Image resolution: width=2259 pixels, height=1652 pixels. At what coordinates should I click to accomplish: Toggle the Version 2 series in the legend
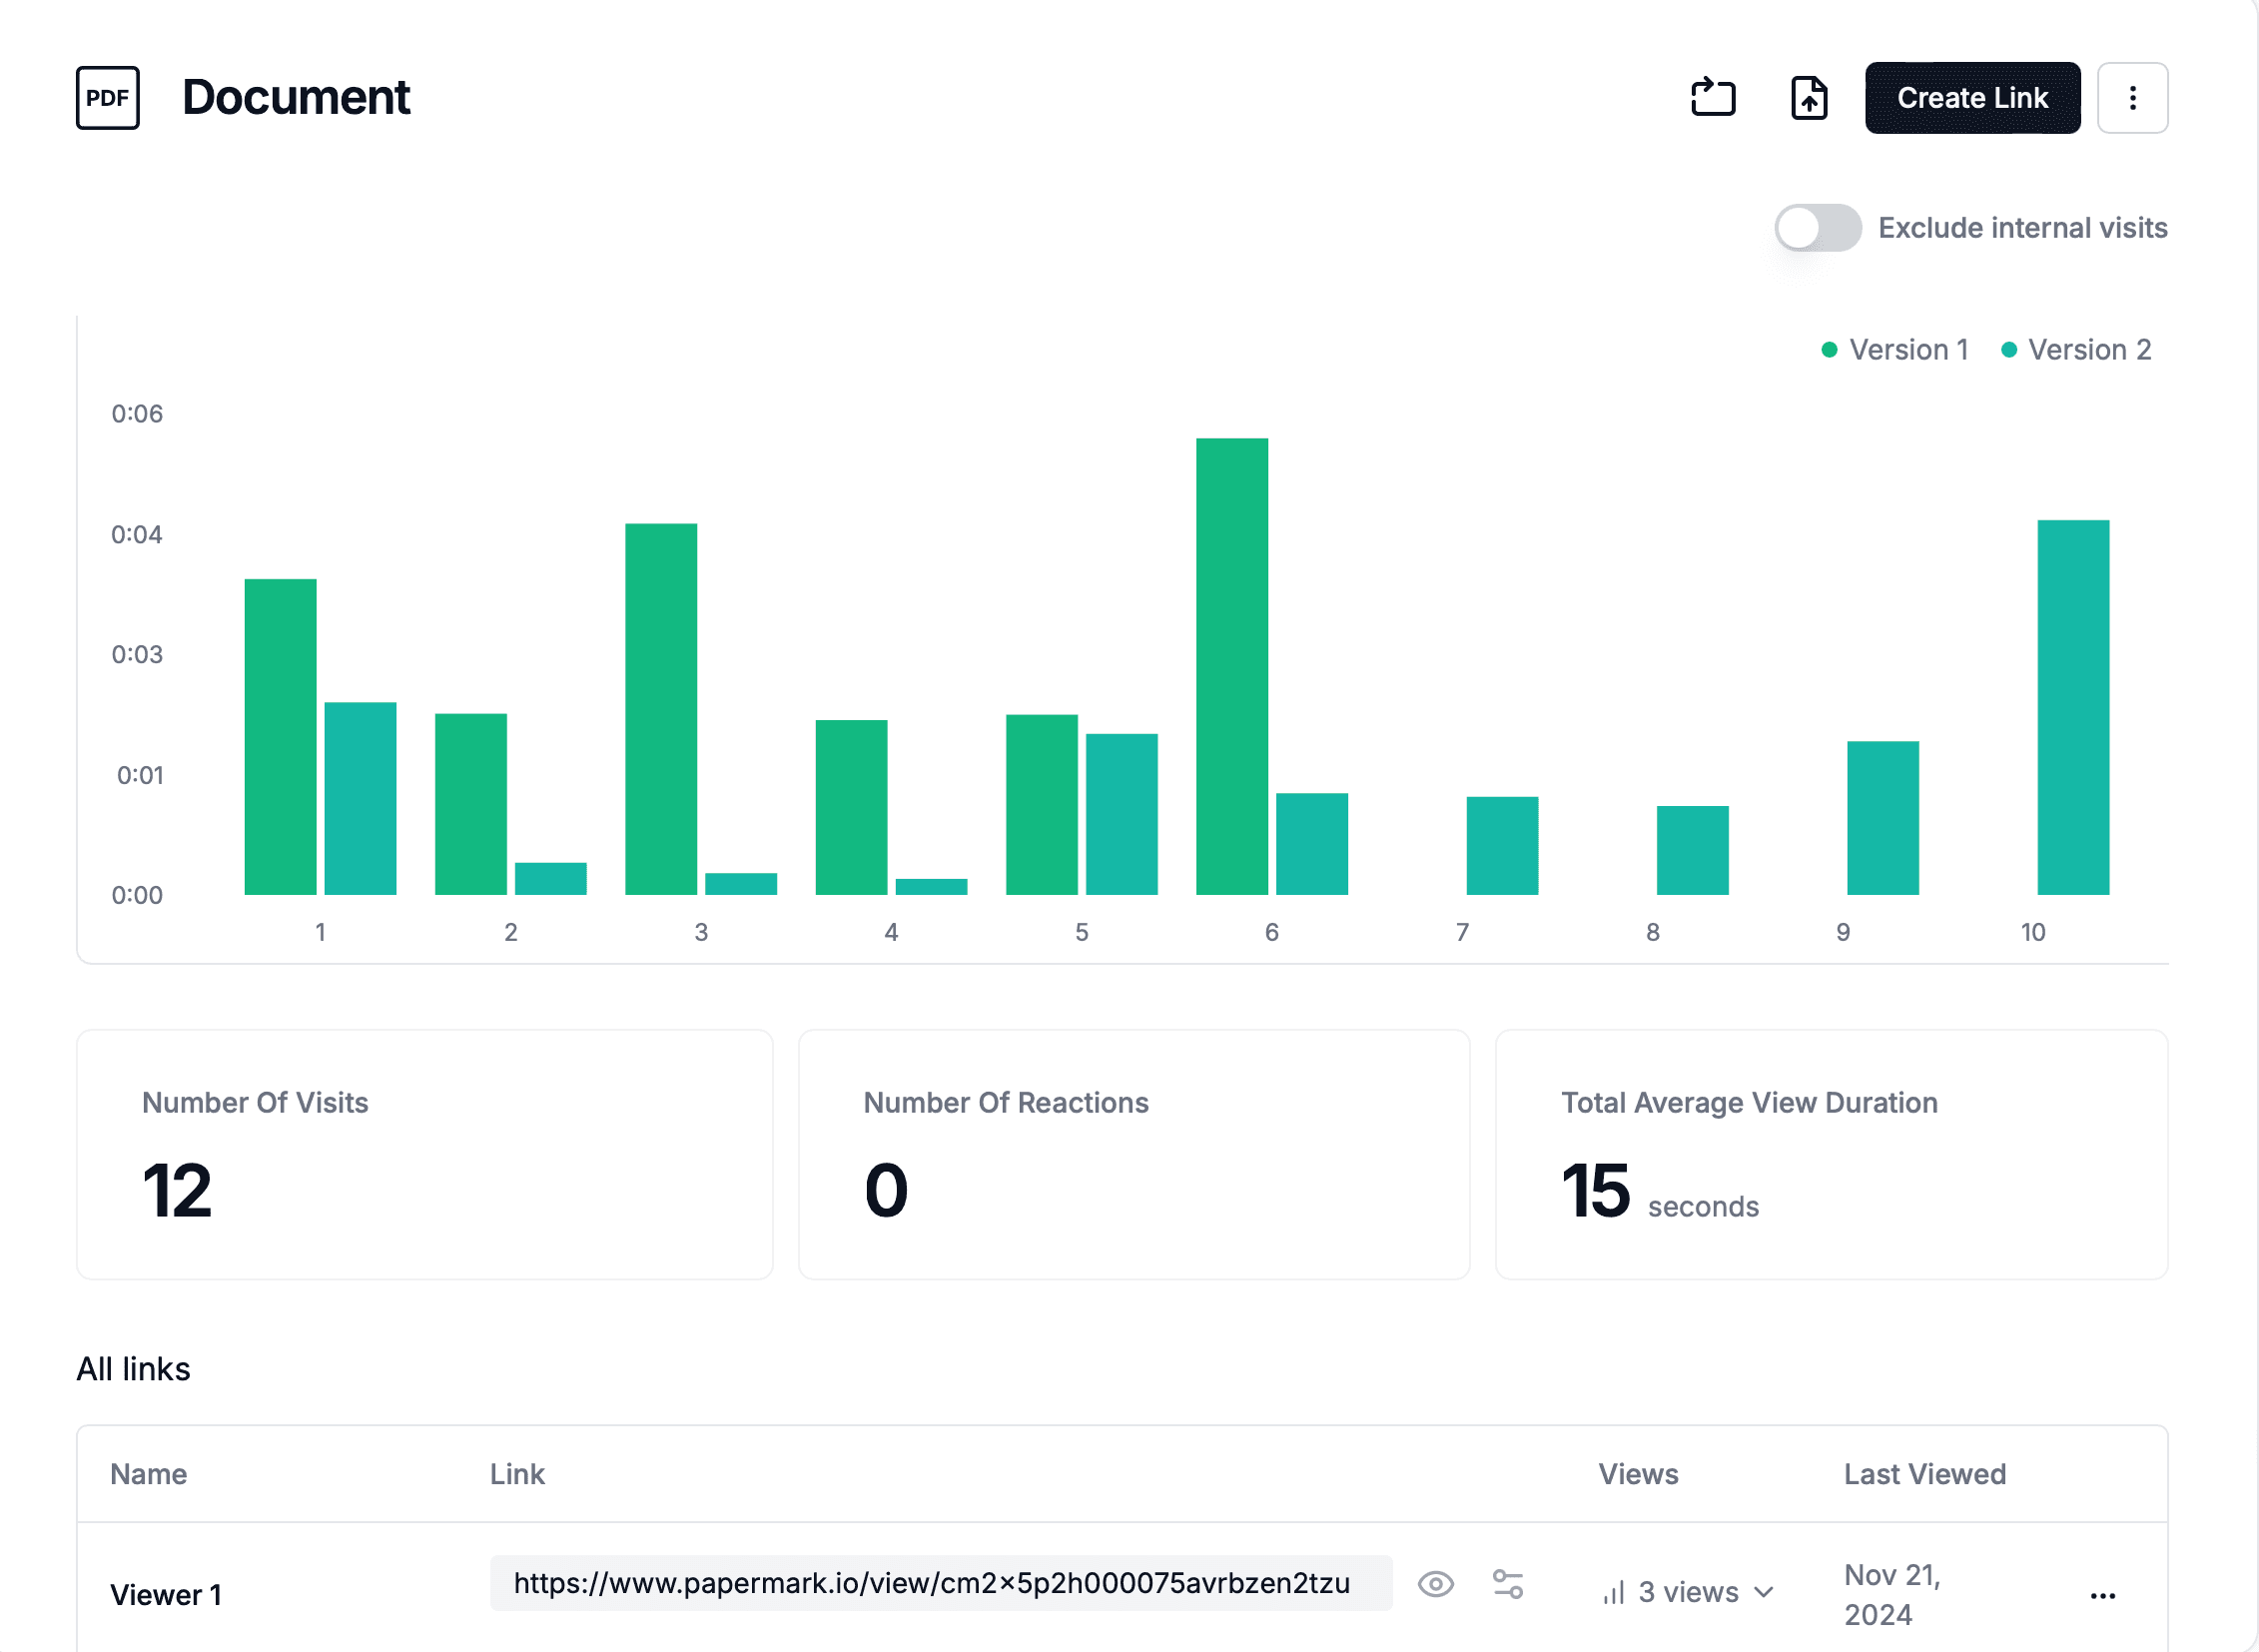tap(2077, 349)
